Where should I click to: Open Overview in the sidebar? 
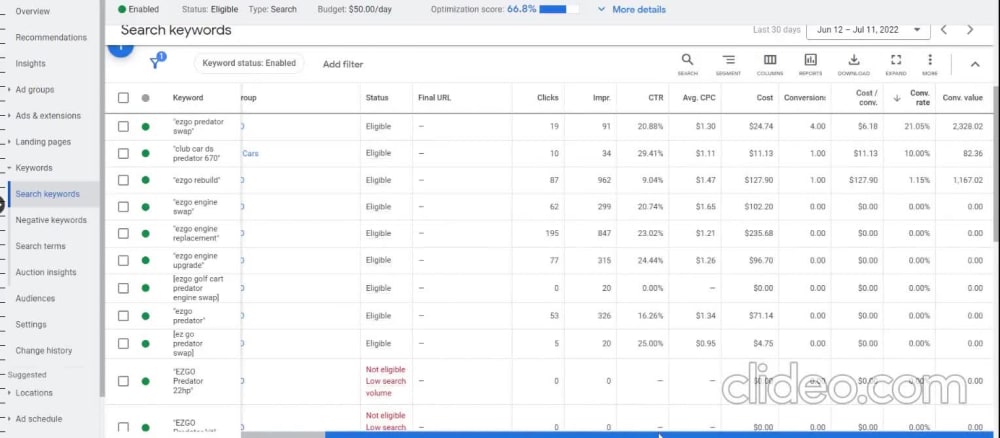32,11
